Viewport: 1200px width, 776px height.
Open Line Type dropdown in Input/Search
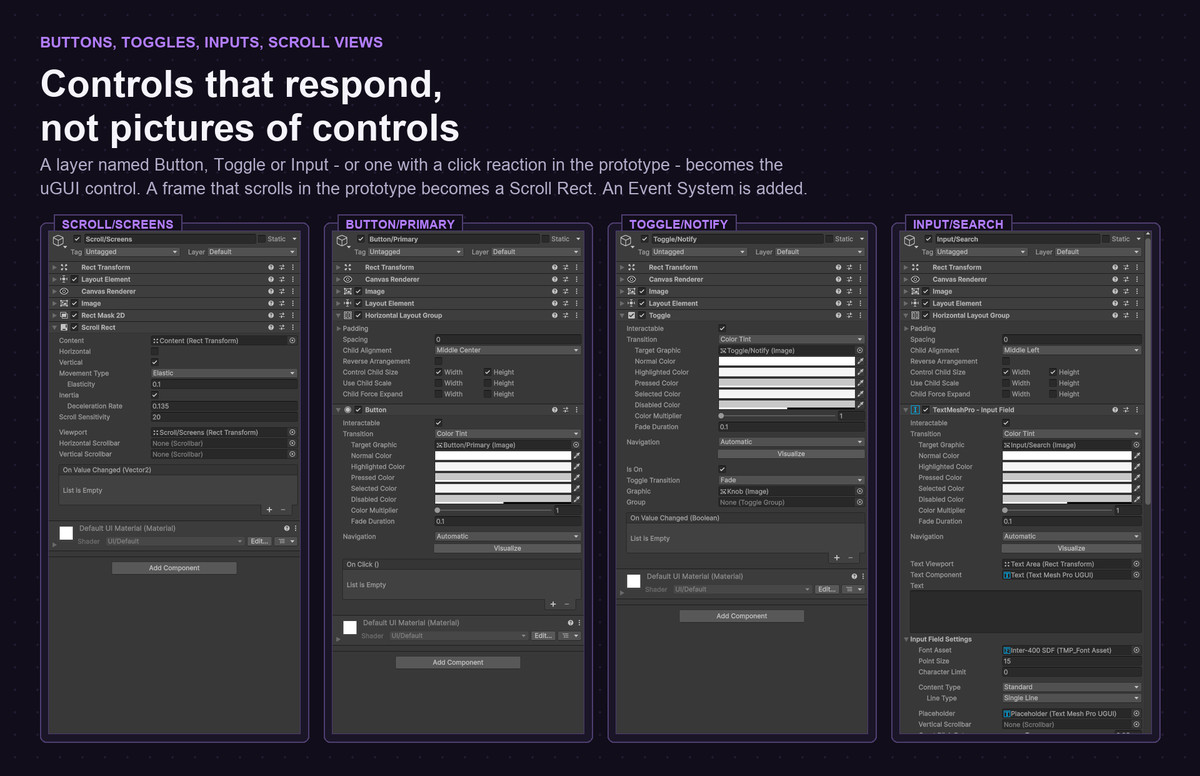[x=1072, y=698]
